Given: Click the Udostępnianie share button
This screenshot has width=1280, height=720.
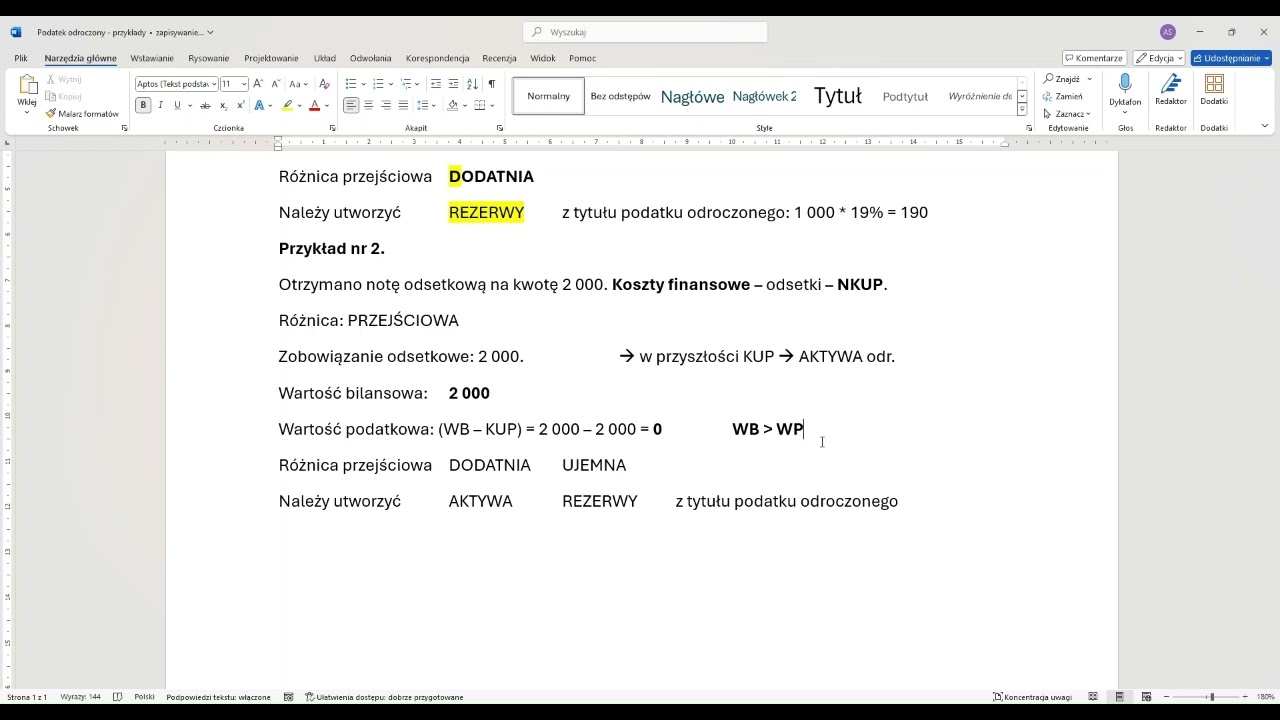Looking at the screenshot, I should 1231,58.
